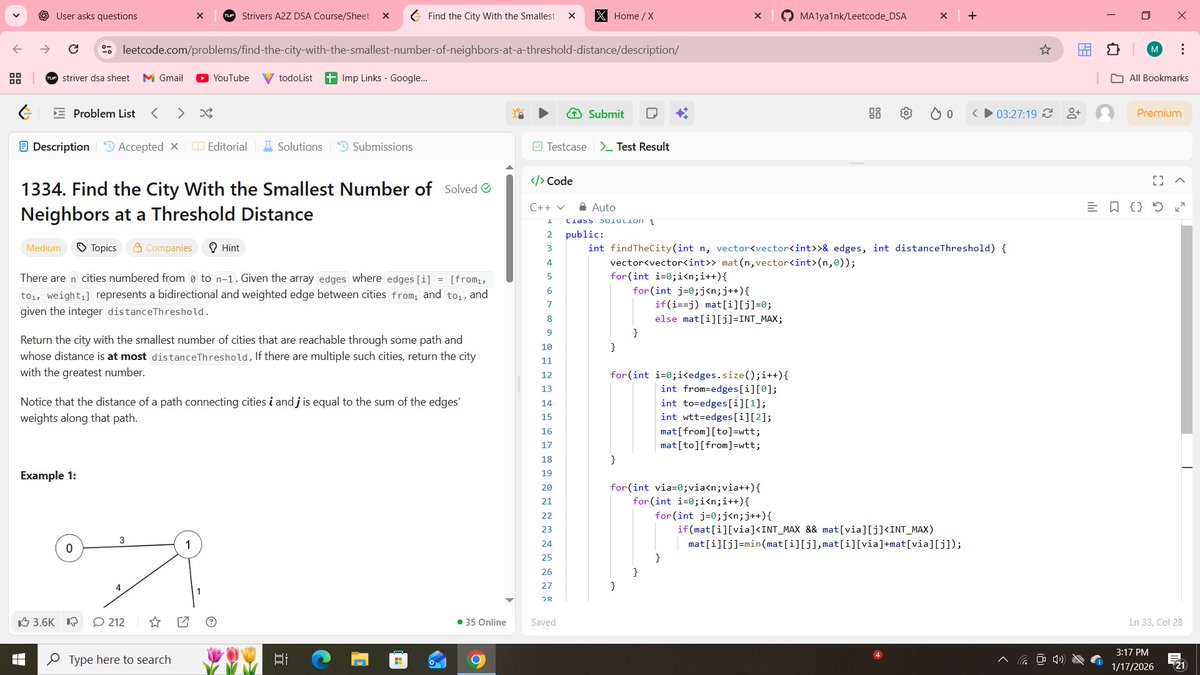This screenshot has height=675, width=1200.
Task: Click the debug icon beside Run
Action: click(x=518, y=113)
